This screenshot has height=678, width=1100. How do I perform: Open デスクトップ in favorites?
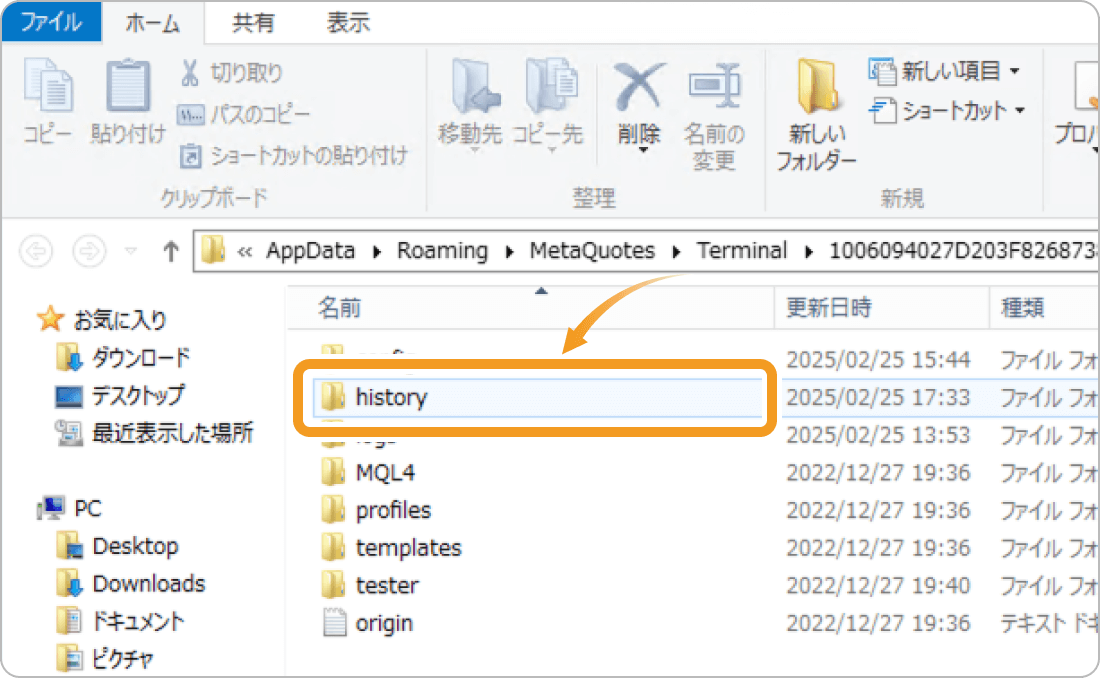pos(121,395)
